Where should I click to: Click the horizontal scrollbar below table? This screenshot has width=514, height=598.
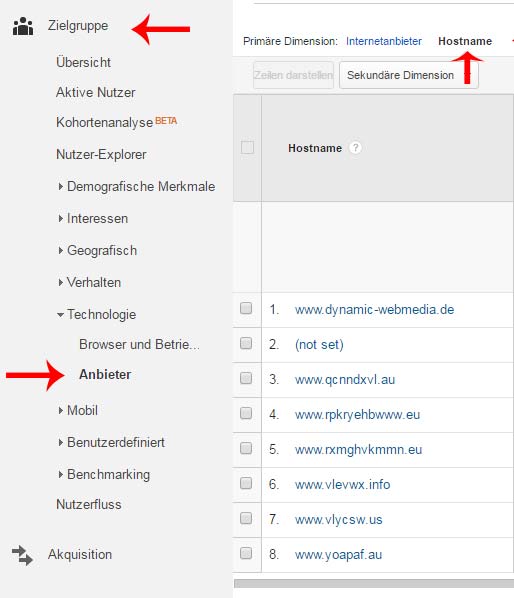[x=374, y=584]
